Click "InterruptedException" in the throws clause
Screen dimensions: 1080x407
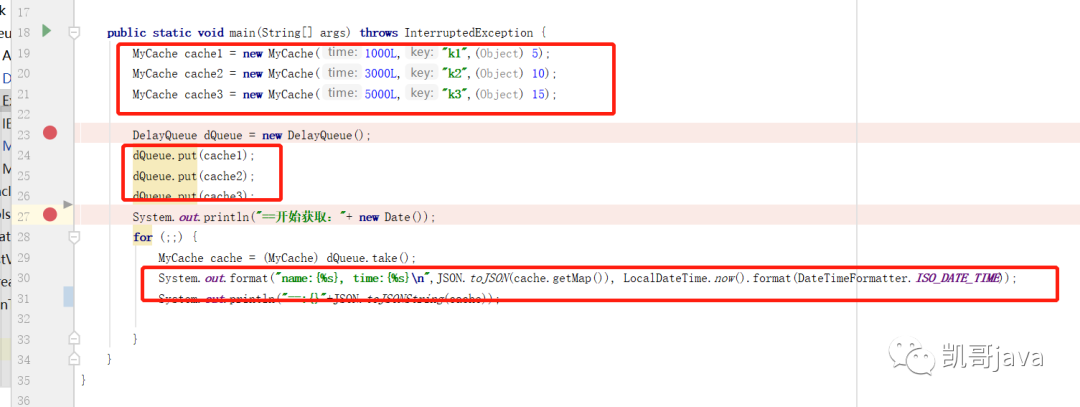[469, 33]
